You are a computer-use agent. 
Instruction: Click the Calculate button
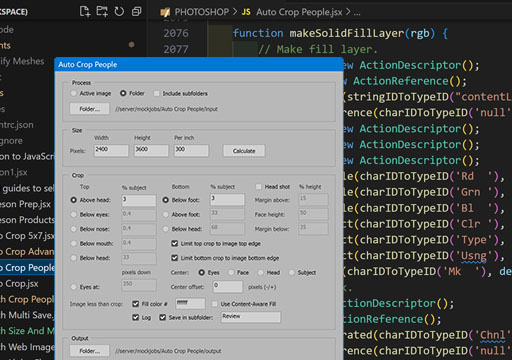coord(244,151)
